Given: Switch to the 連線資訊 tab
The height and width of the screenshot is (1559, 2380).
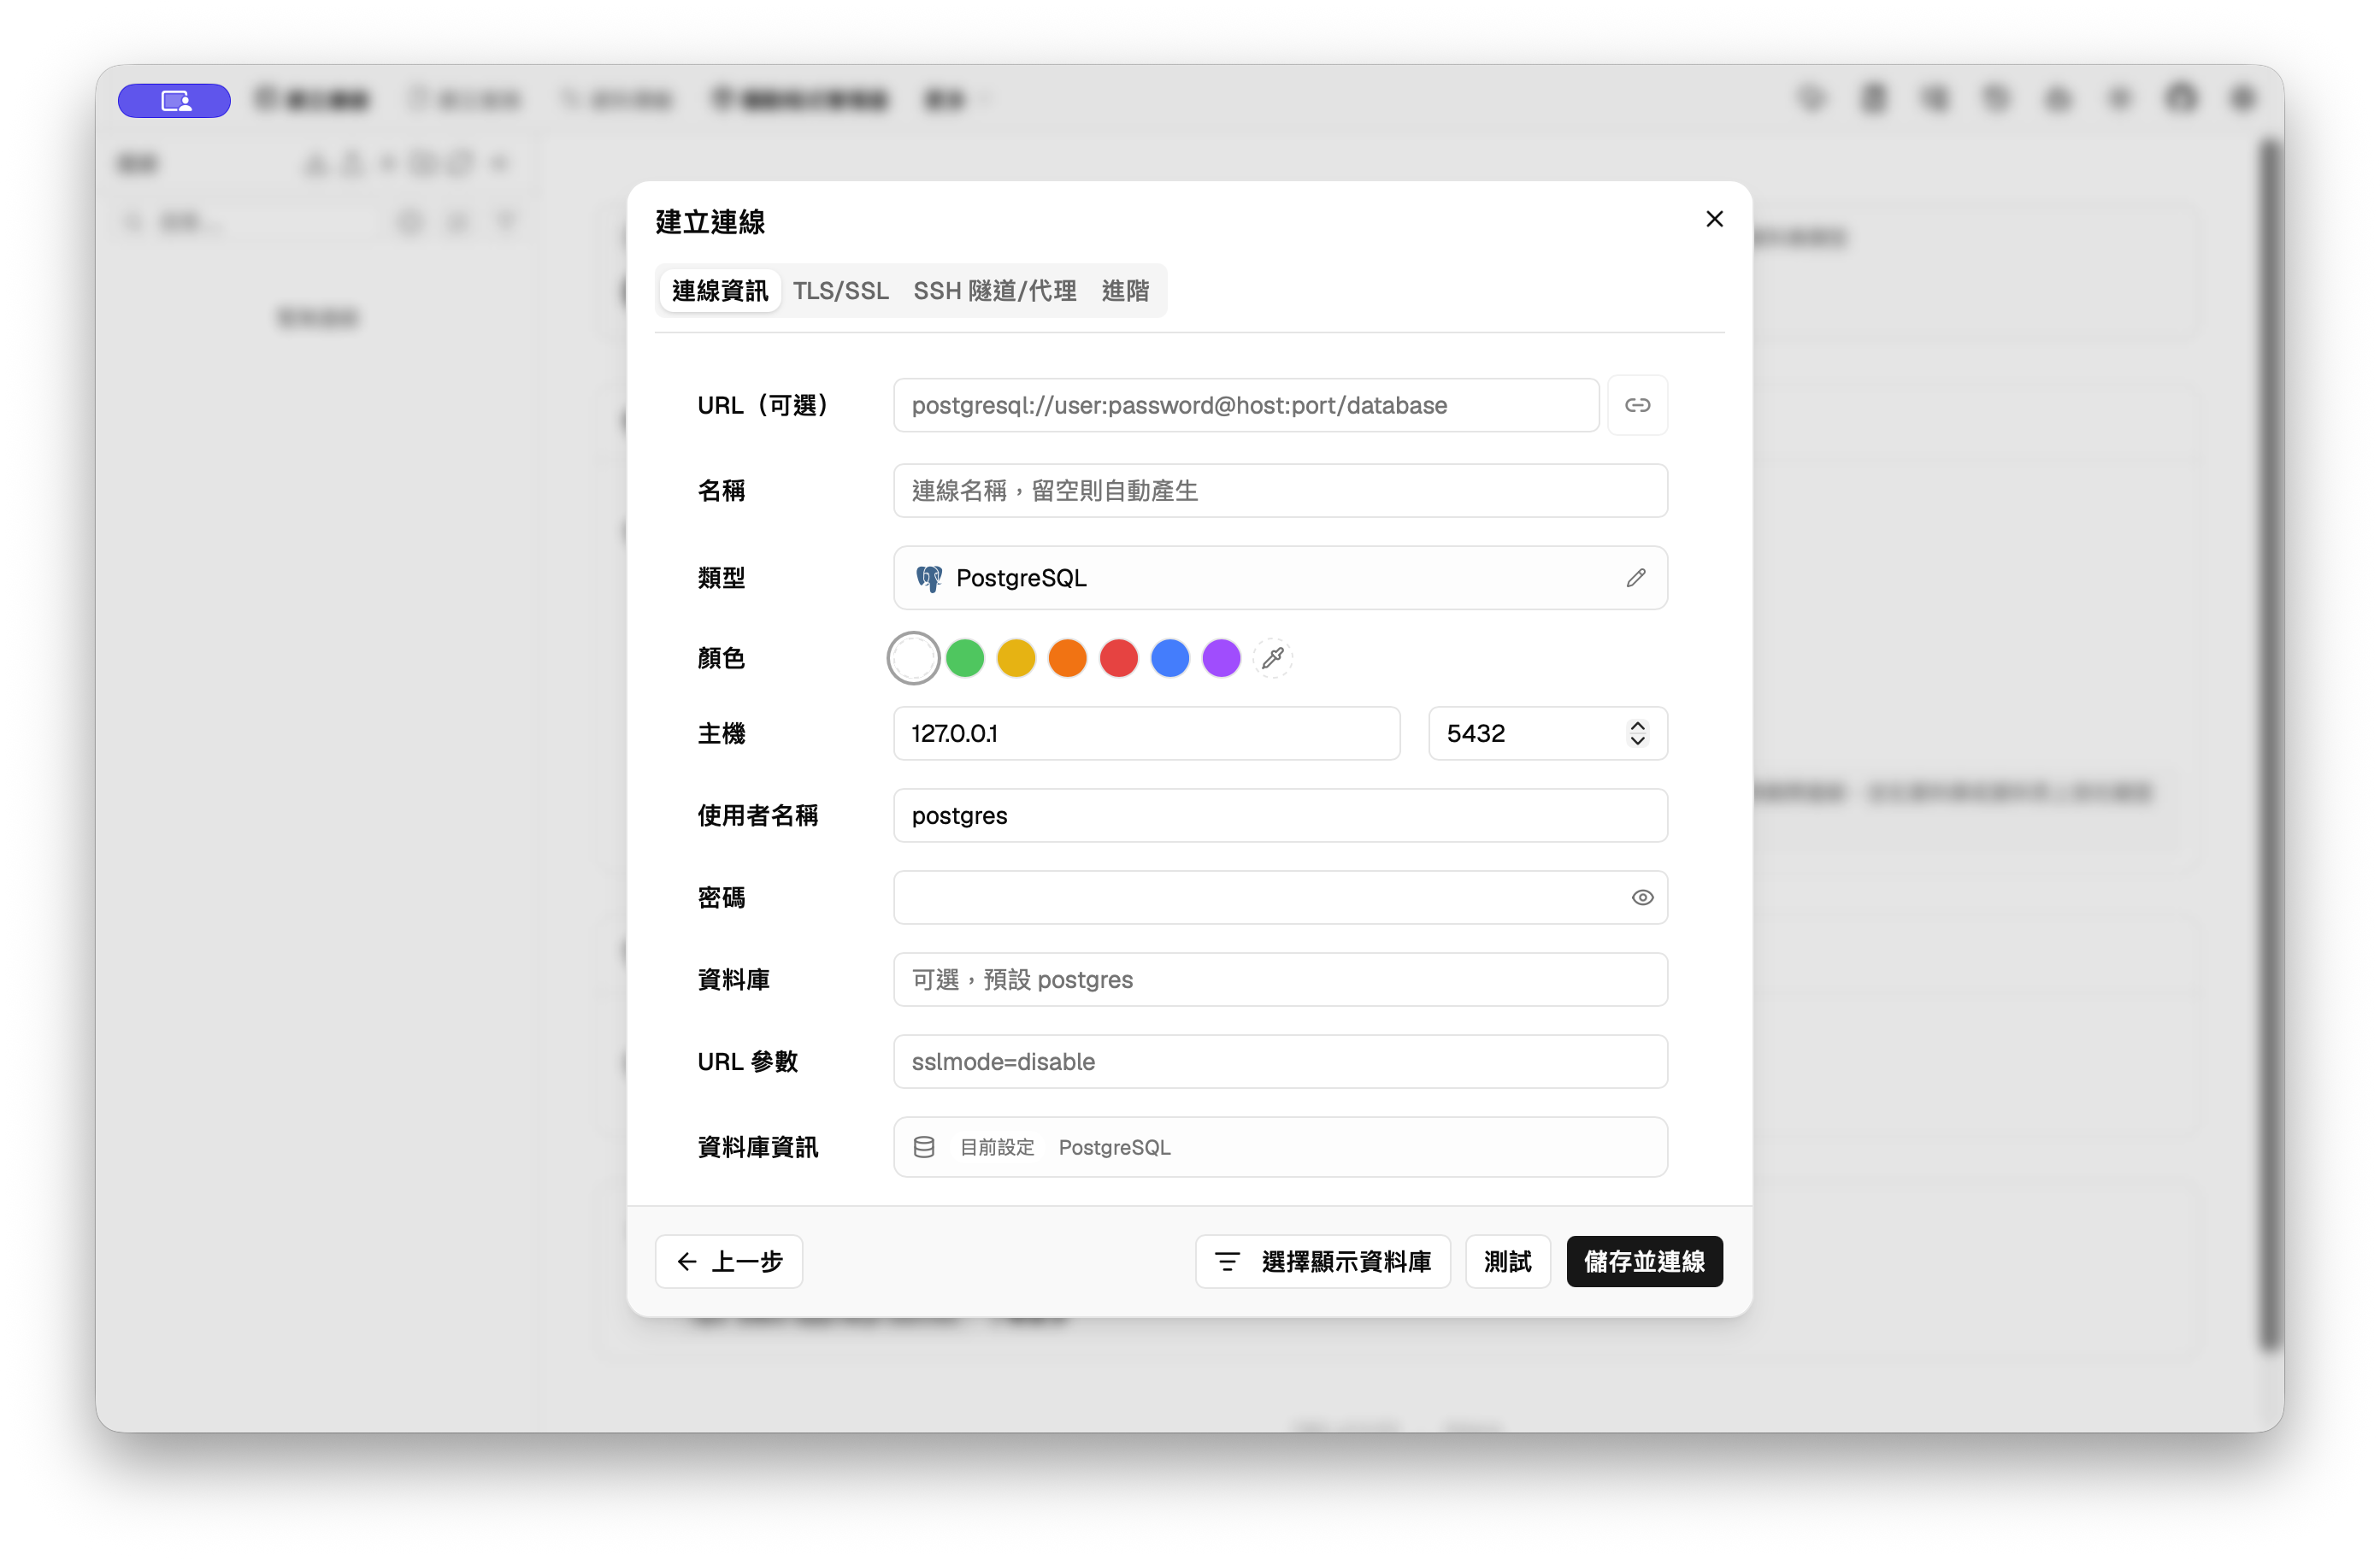Looking at the screenshot, I should (720, 291).
